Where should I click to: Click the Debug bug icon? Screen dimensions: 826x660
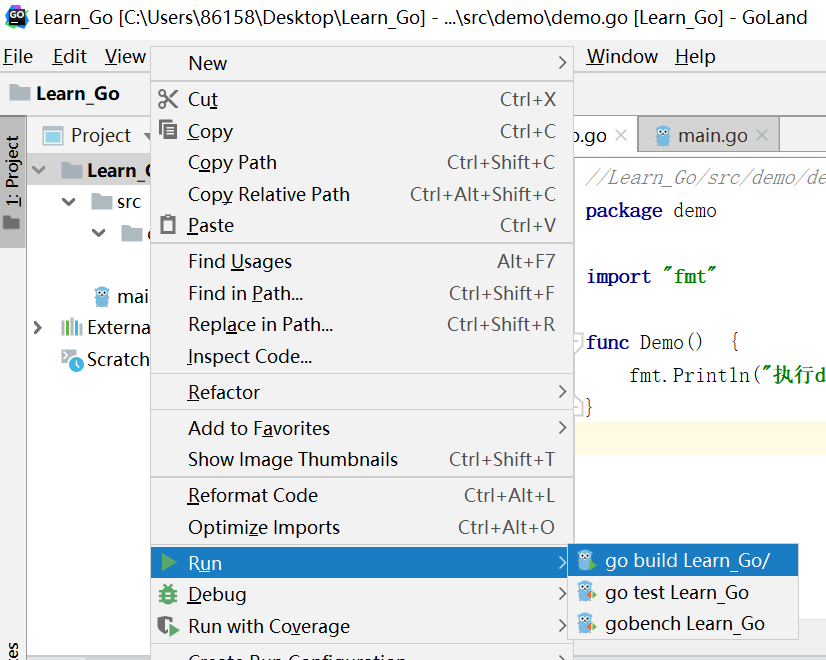point(168,594)
